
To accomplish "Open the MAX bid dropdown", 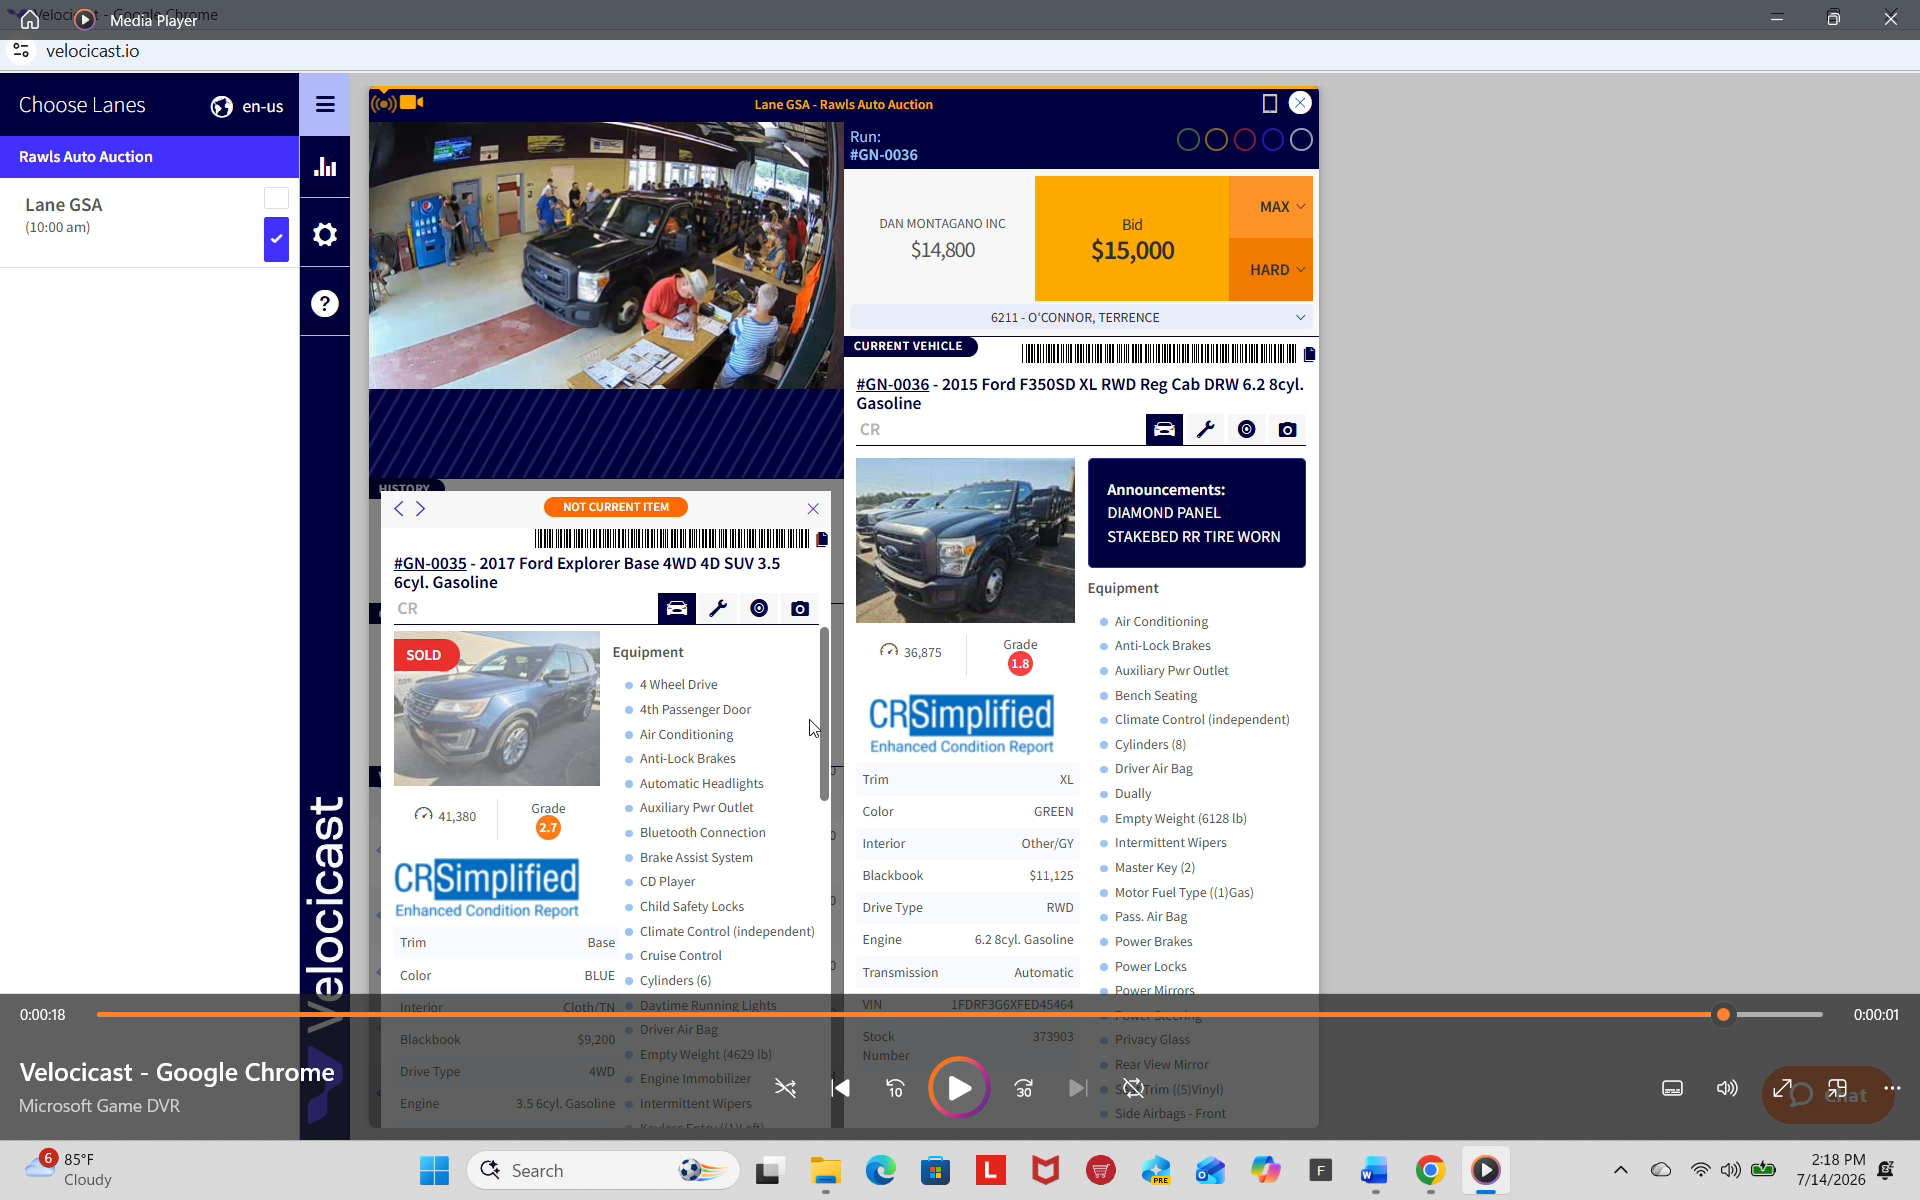I will click(1271, 207).
